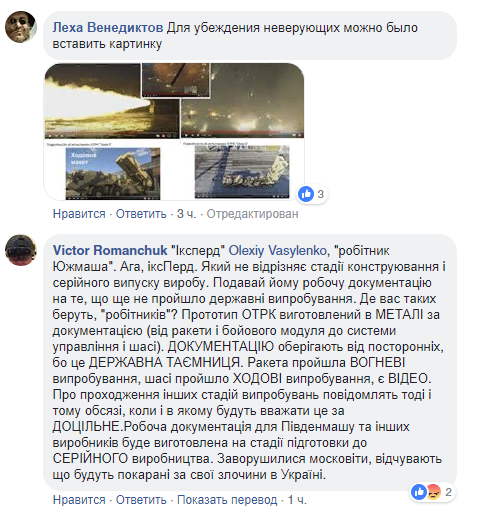Open the tagged Olexiy Vasylenko profile link
This screenshot has width=478, height=509.
pos(277,250)
